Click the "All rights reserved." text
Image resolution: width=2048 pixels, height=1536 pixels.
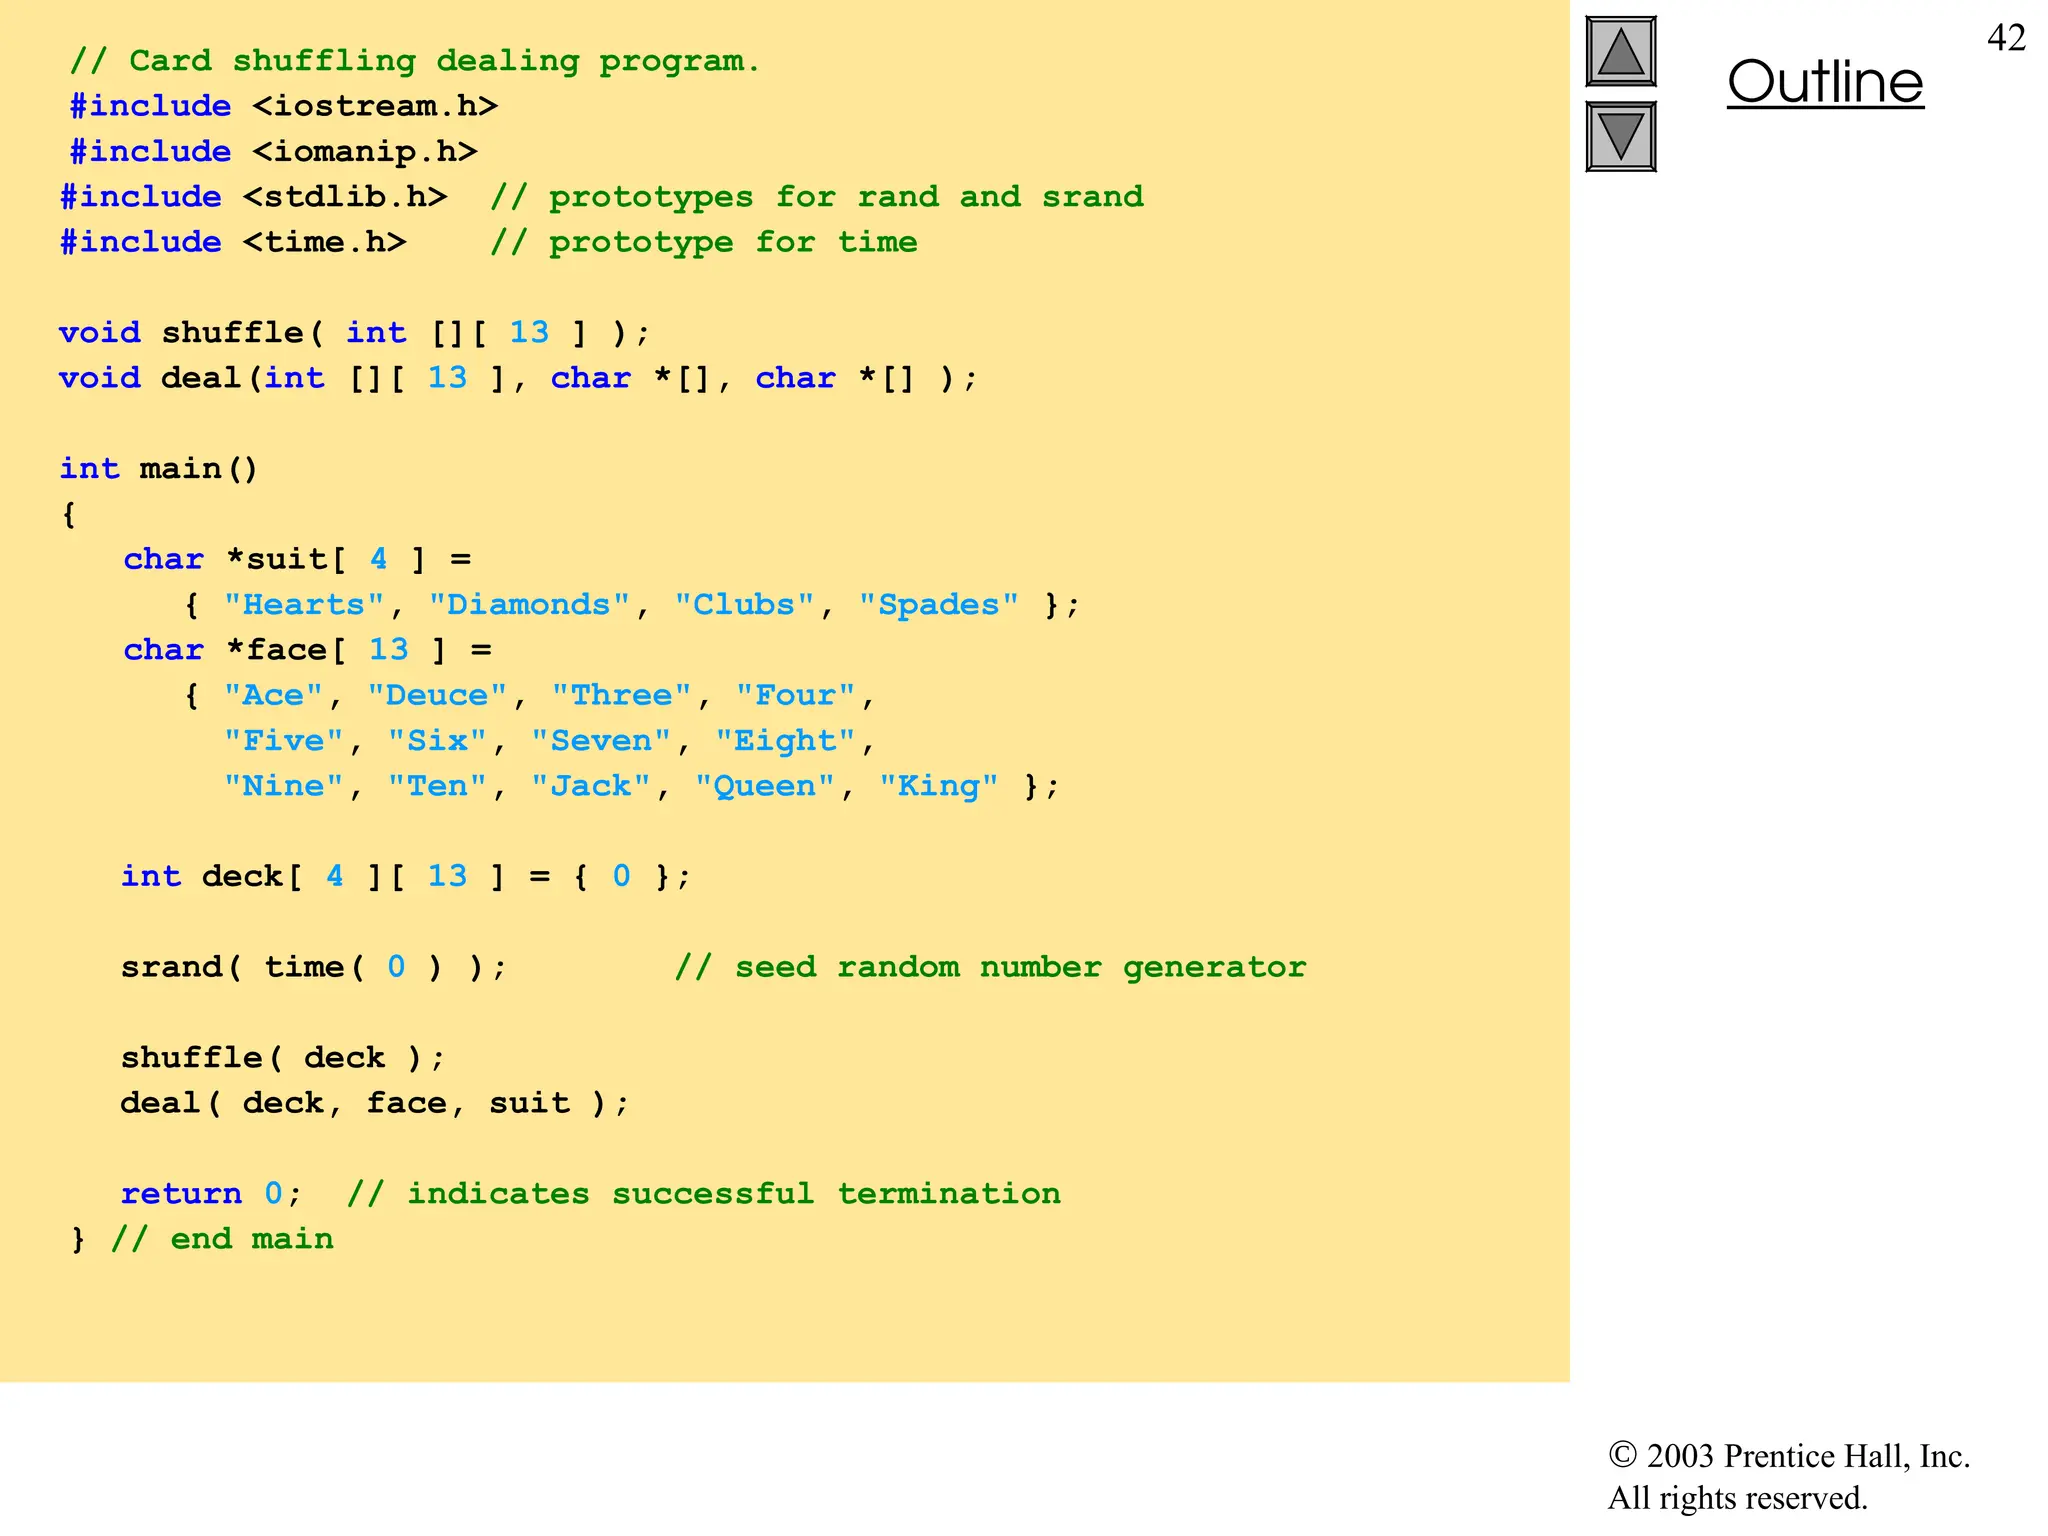pos(1738,1498)
